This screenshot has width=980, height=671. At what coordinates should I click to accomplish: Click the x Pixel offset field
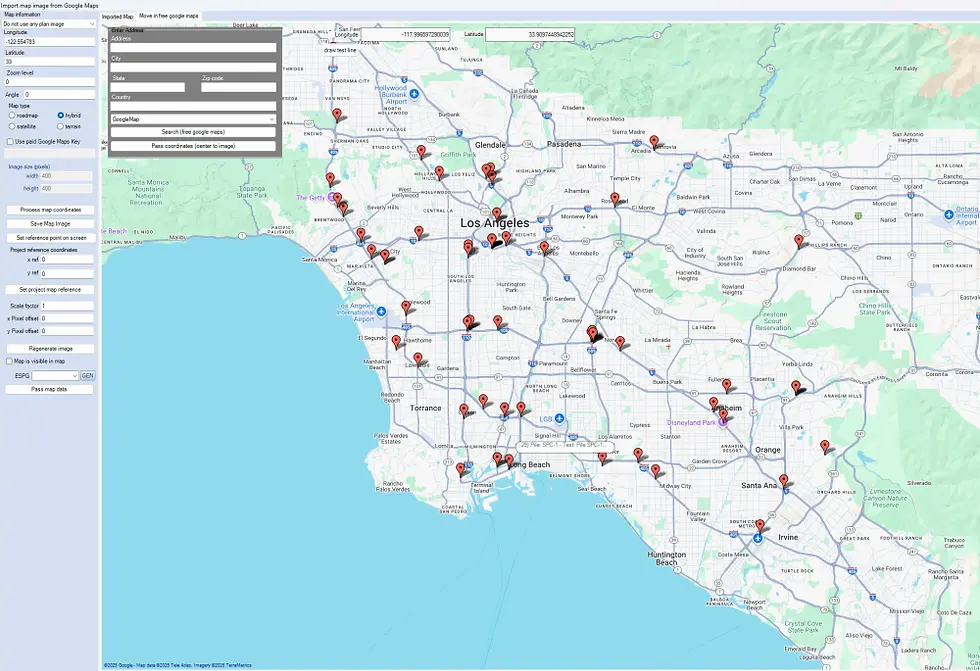(x=67, y=319)
